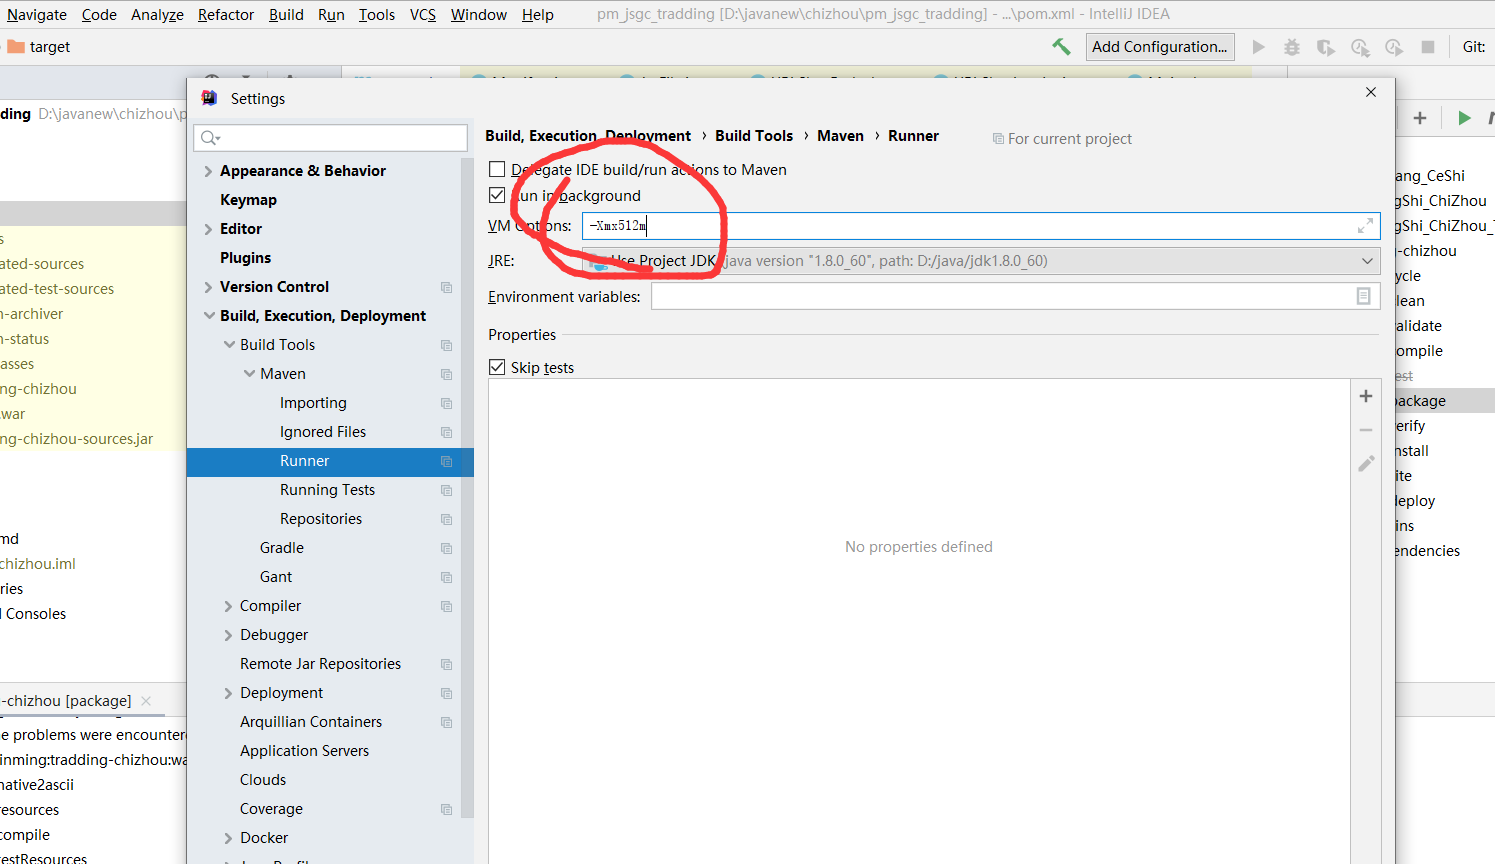
Task: Open the Profiler clock icon
Action: (x=1360, y=47)
